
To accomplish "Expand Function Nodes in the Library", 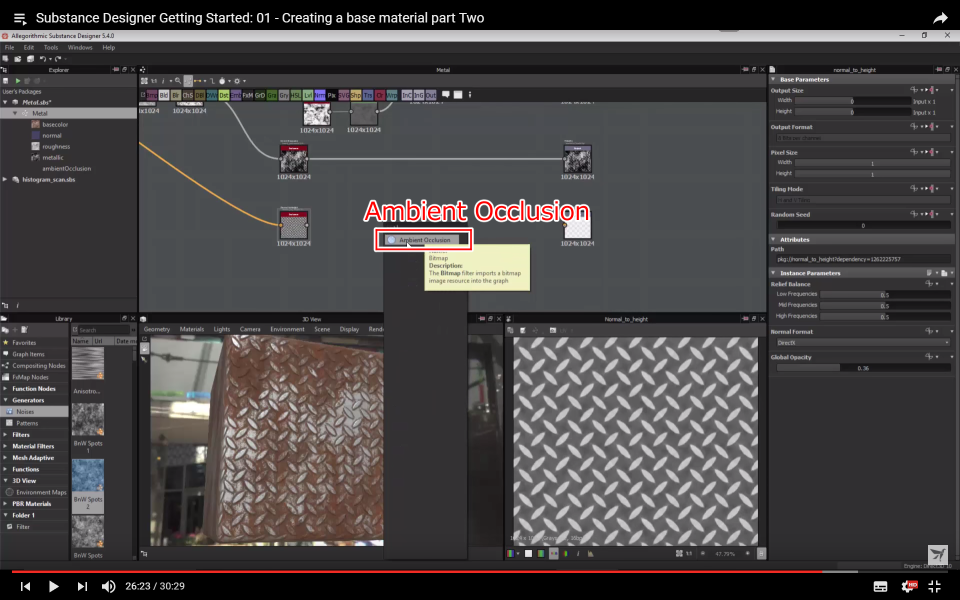I will [x=6, y=389].
